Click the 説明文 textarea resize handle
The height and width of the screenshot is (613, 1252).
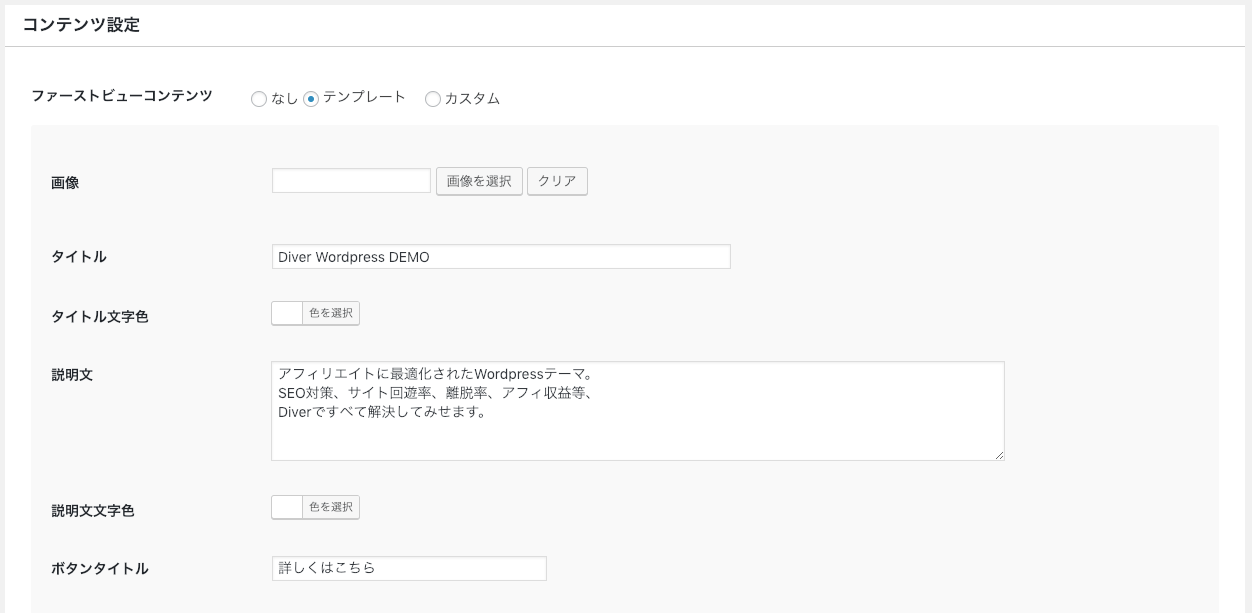point(998,454)
